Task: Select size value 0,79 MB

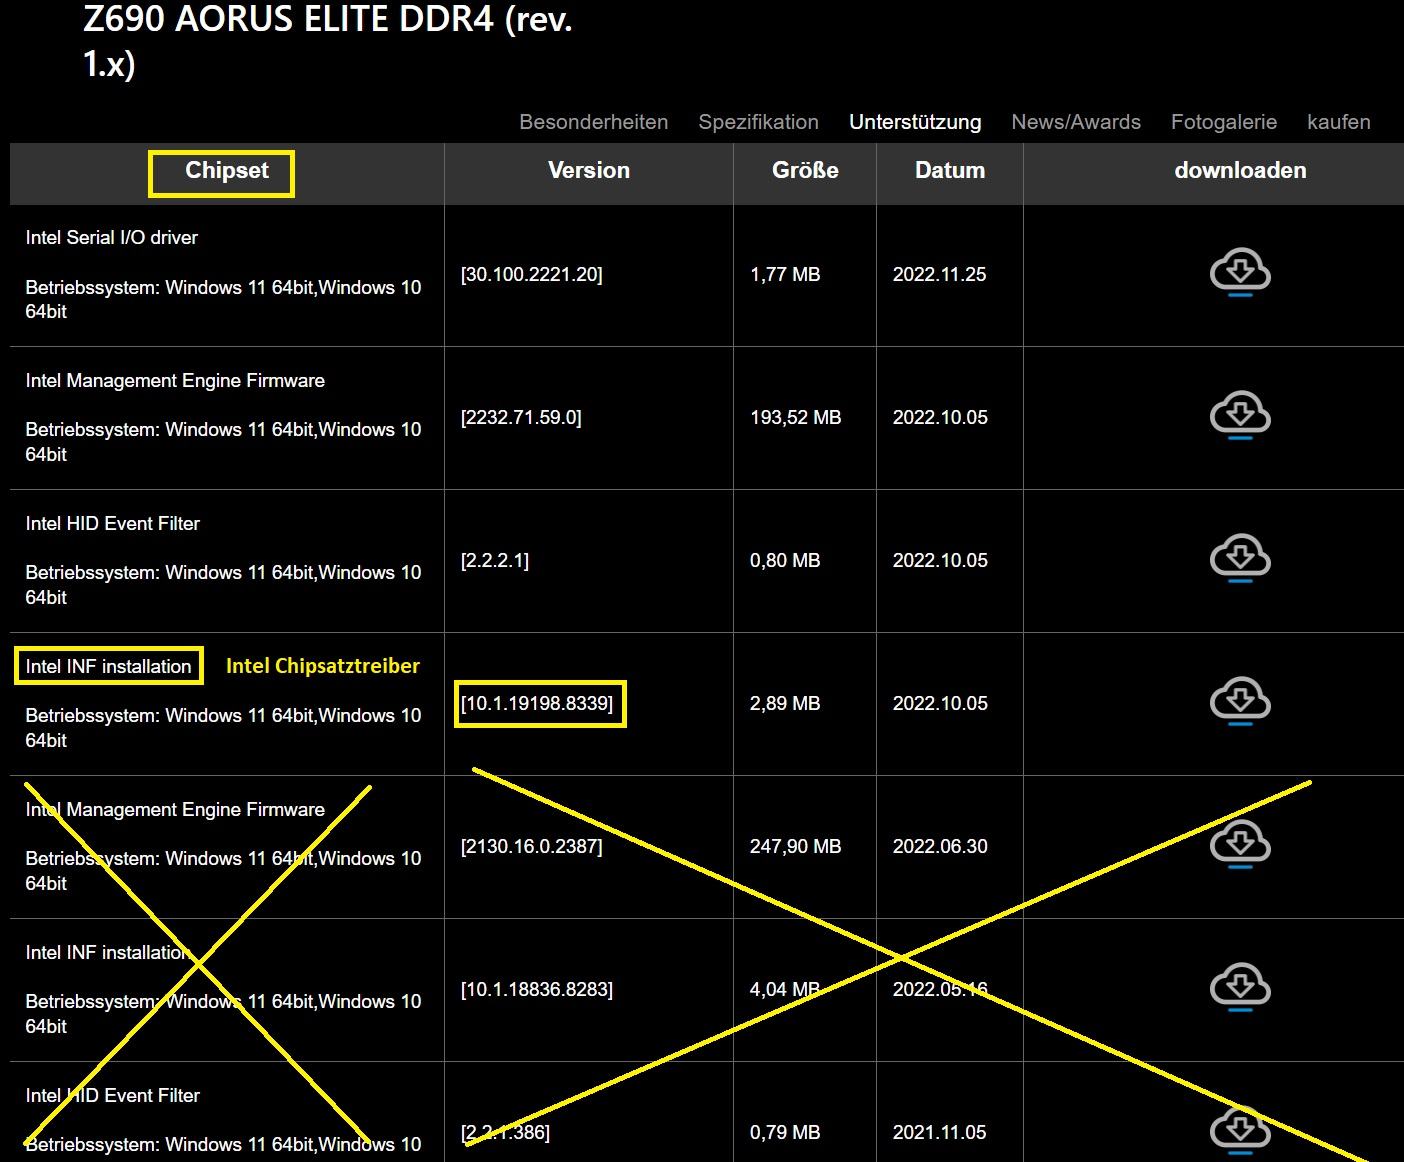Action: click(785, 1132)
